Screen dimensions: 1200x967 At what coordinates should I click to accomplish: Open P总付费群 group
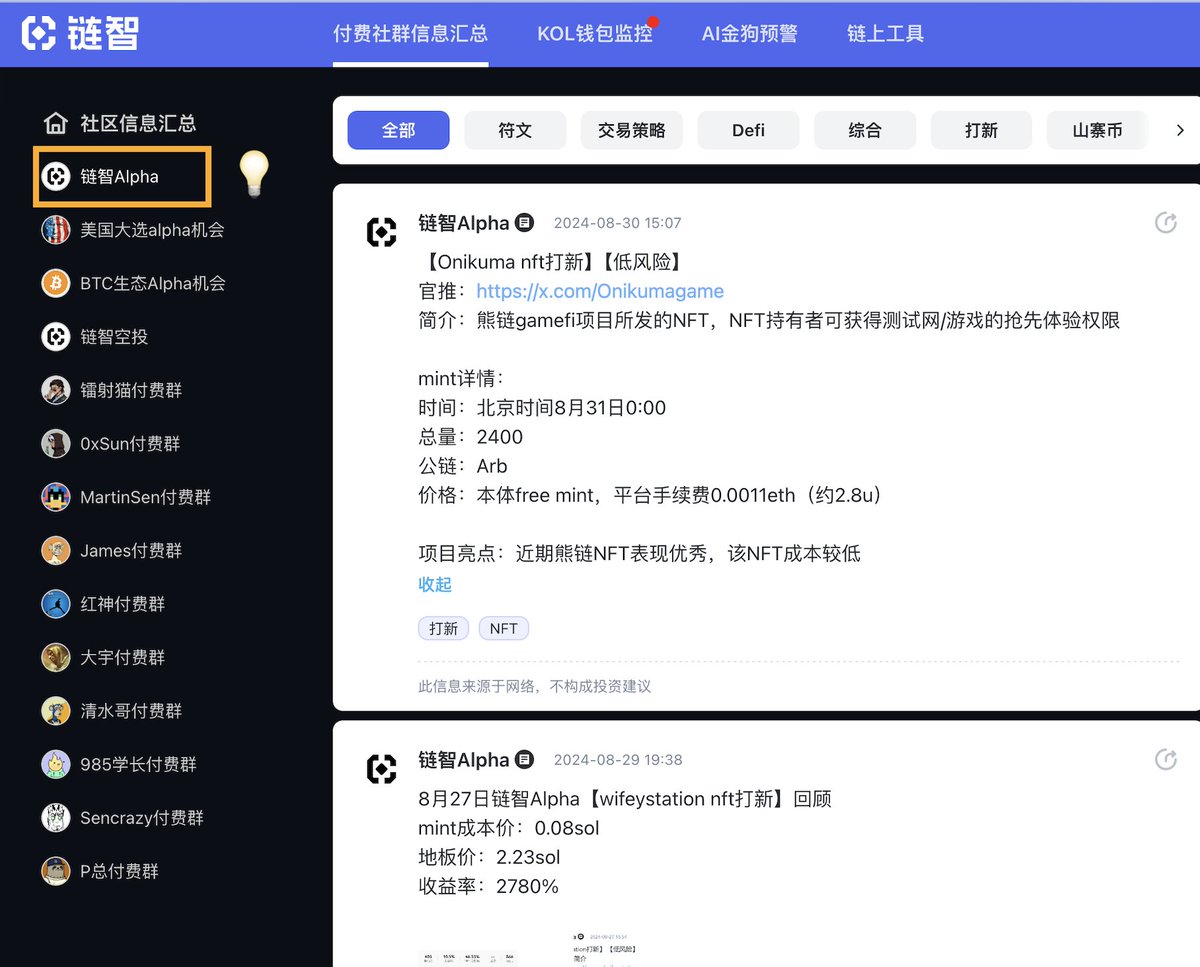click(x=120, y=872)
